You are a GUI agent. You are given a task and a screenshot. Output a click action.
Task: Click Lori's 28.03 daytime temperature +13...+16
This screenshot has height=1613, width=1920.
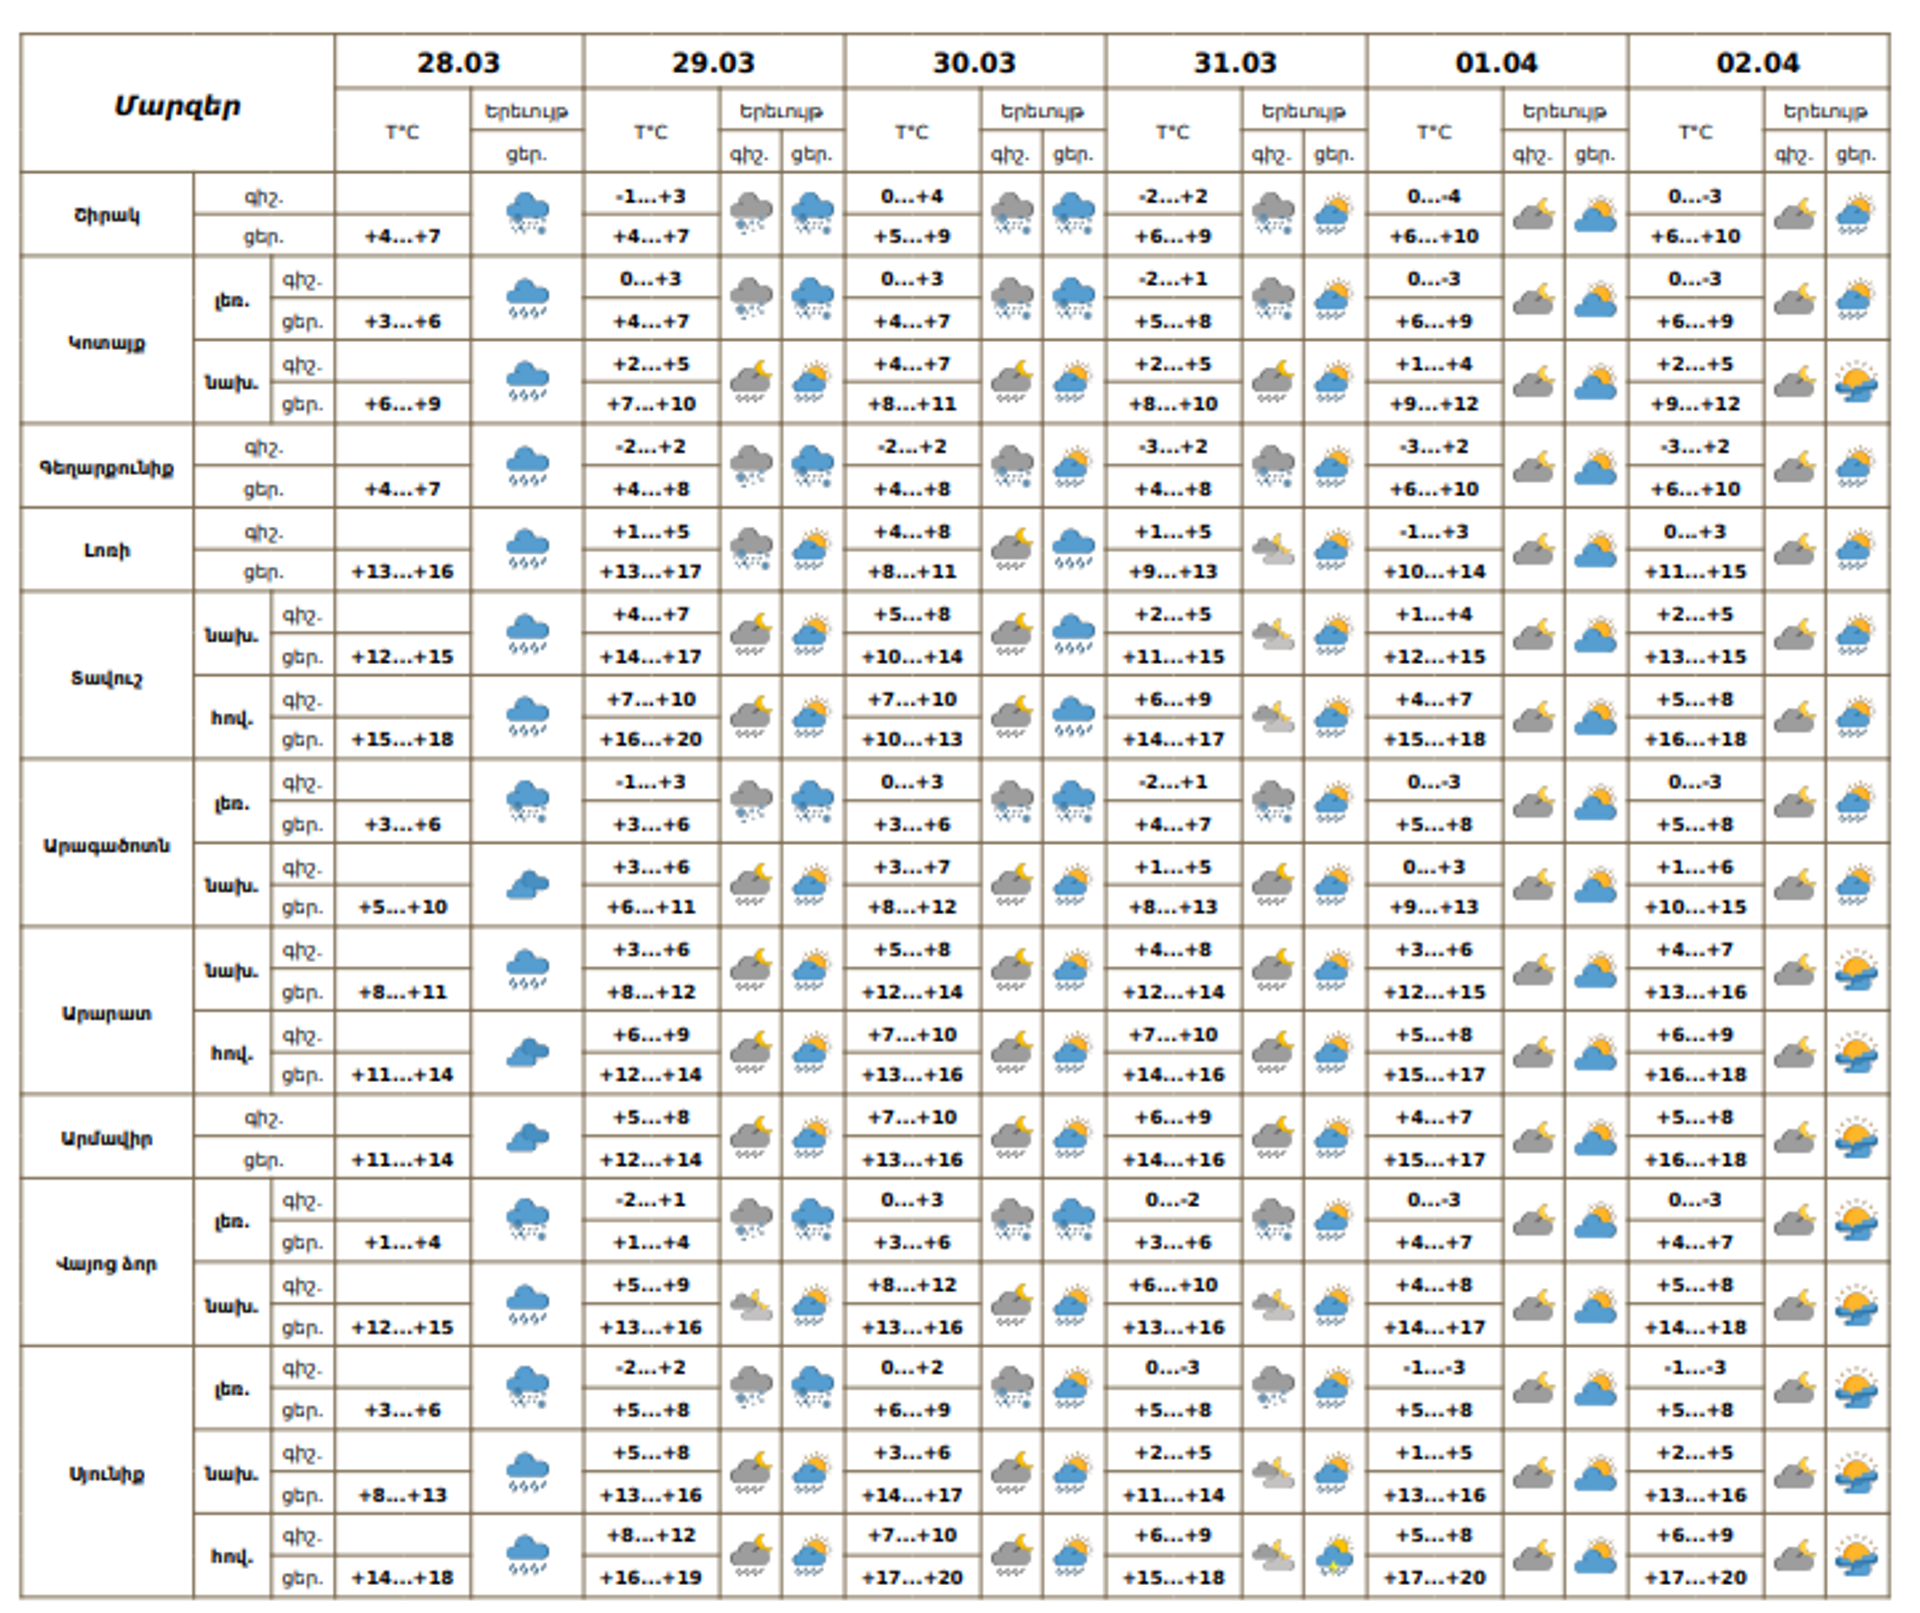(402, 571)
